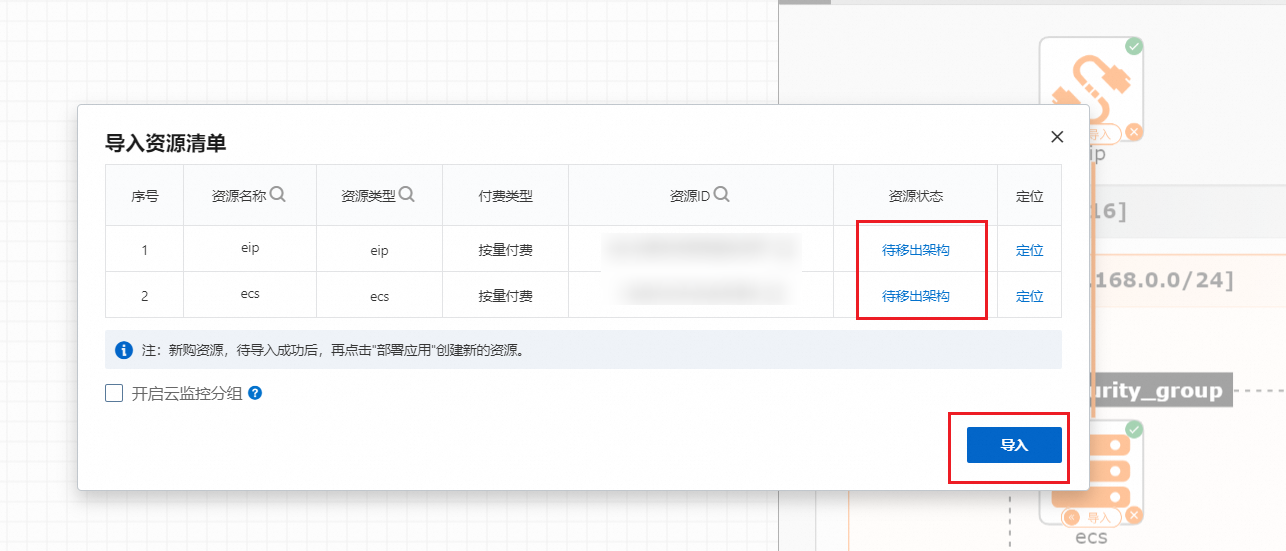1286x551 pixels.
Task: Open help icon beside 开启云监控分组
Action: [255, 394]
